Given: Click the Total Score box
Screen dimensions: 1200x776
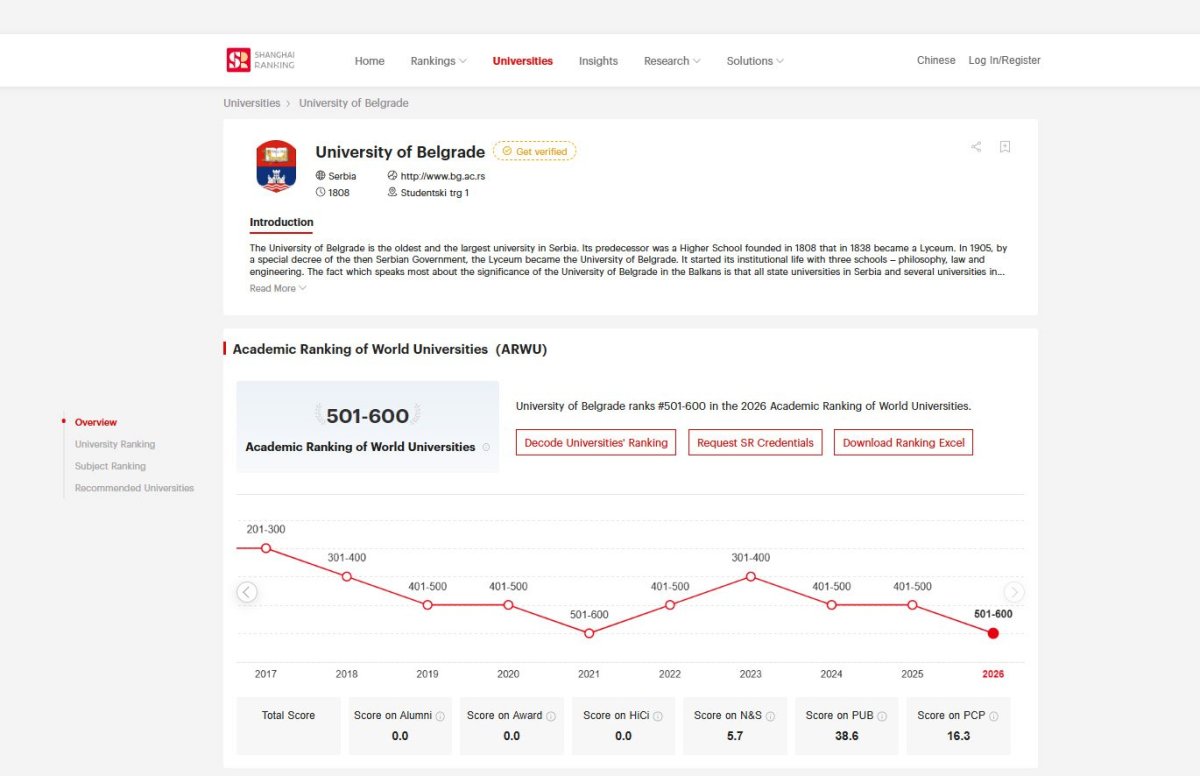Looking at the screenshot, I should click(288, 726).
